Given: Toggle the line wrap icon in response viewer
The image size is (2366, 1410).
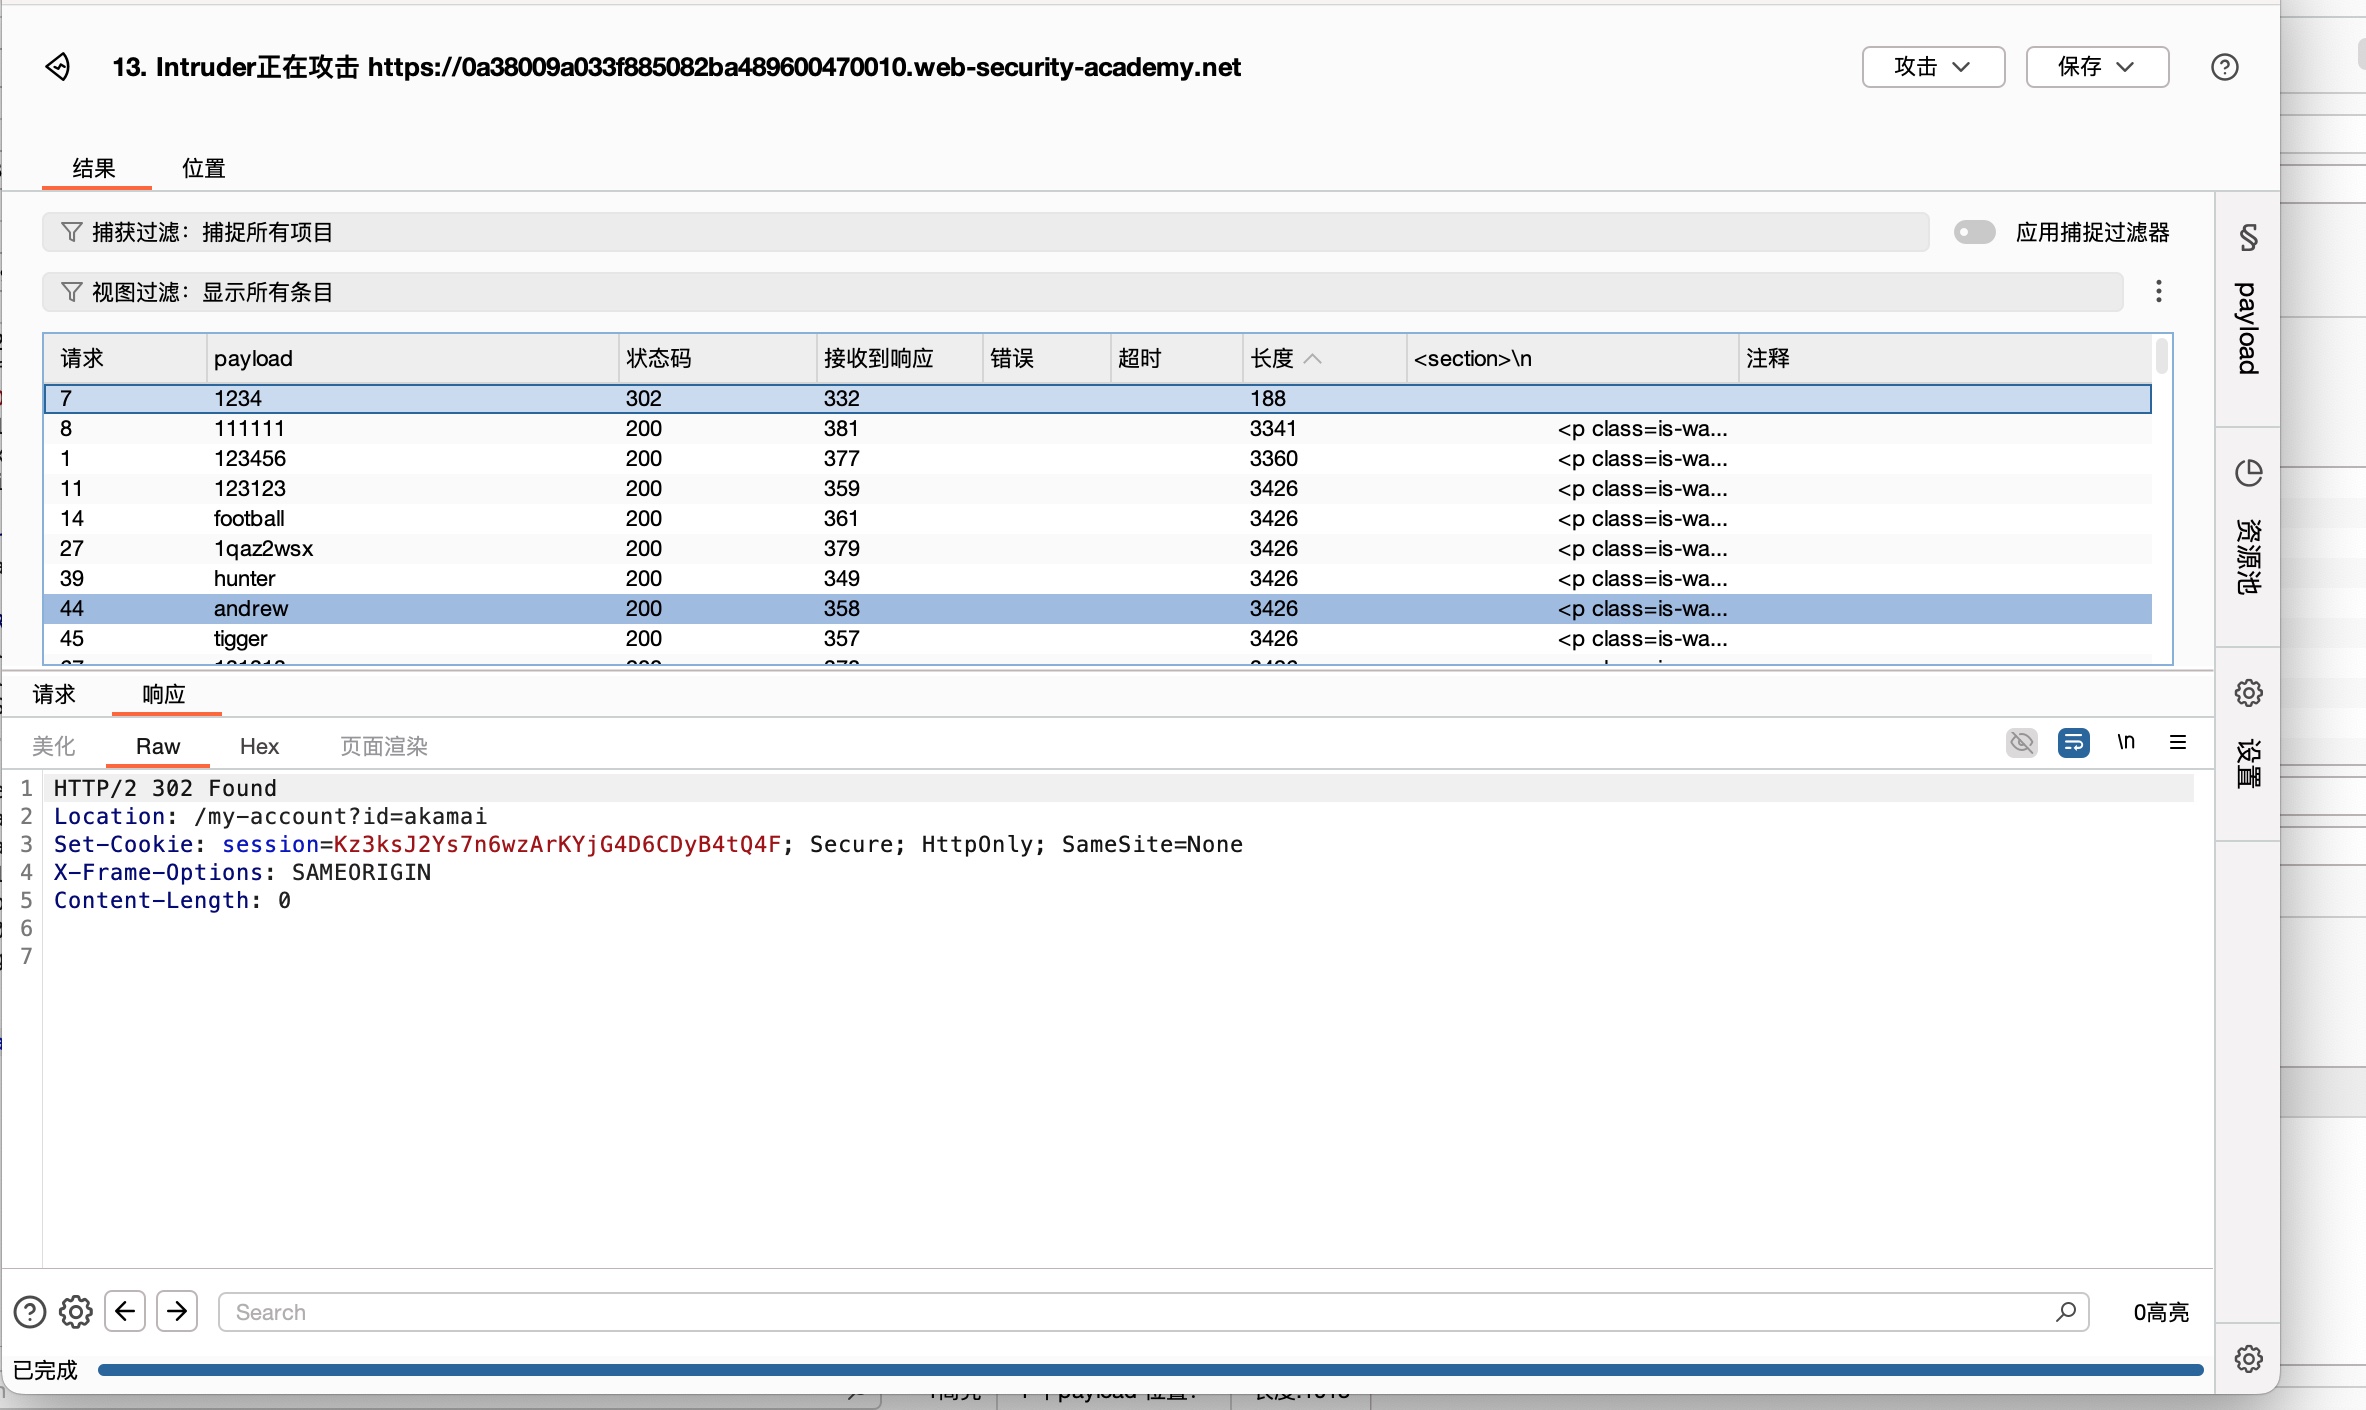Looking at the screenshot, I should (2073, 742).
